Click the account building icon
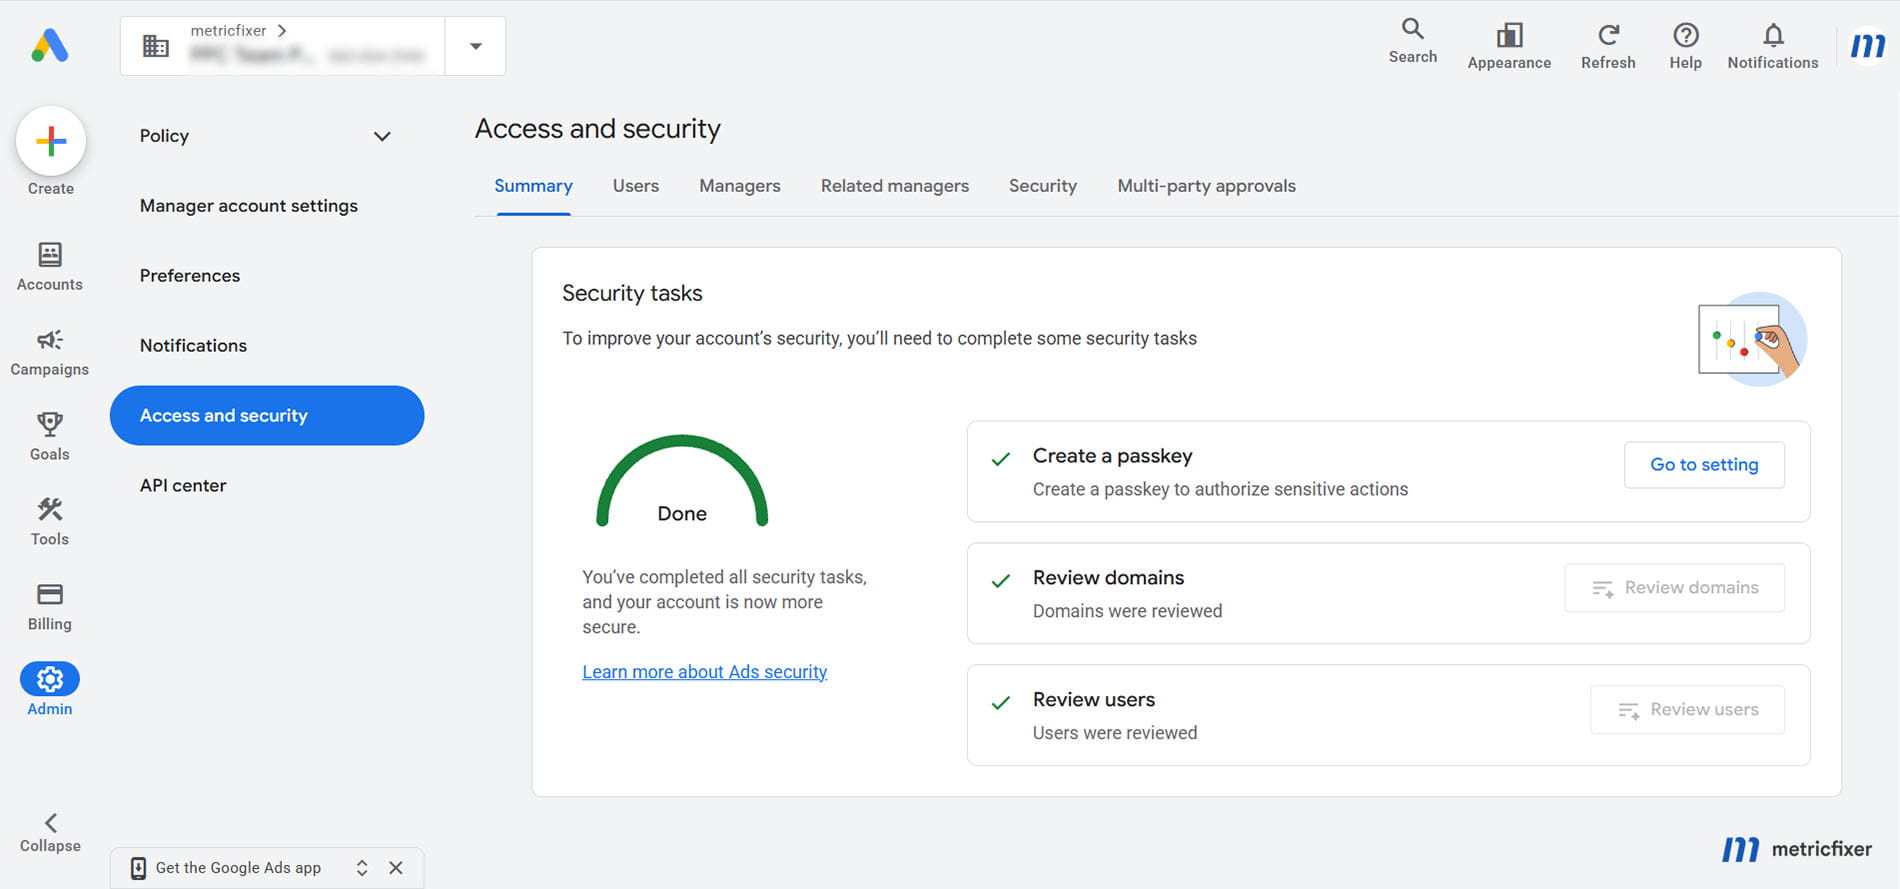This screenshot has height=889, width=1900. coord(156,46)
